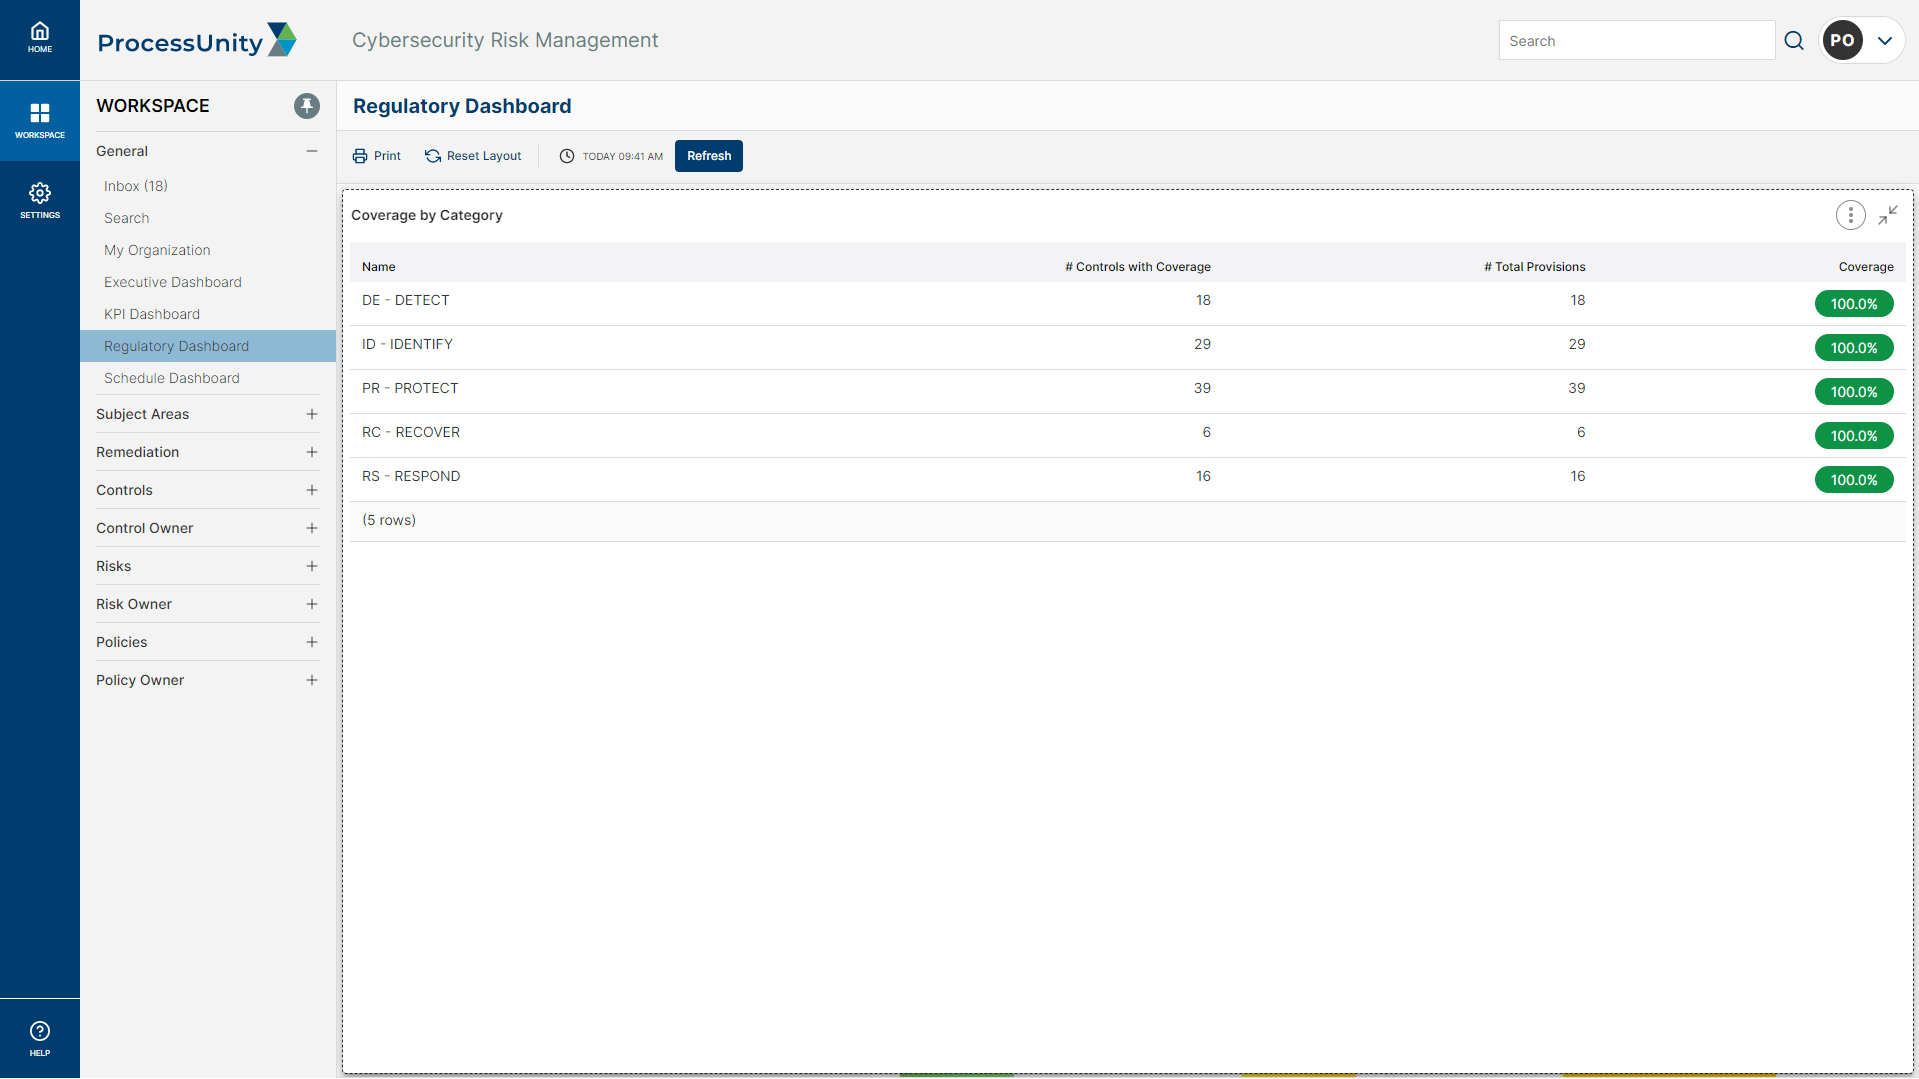This screenshot has width=1919, height=1079.
Task: Collapse the Coverage by Category panel
Action: (x=1888, y=215)
